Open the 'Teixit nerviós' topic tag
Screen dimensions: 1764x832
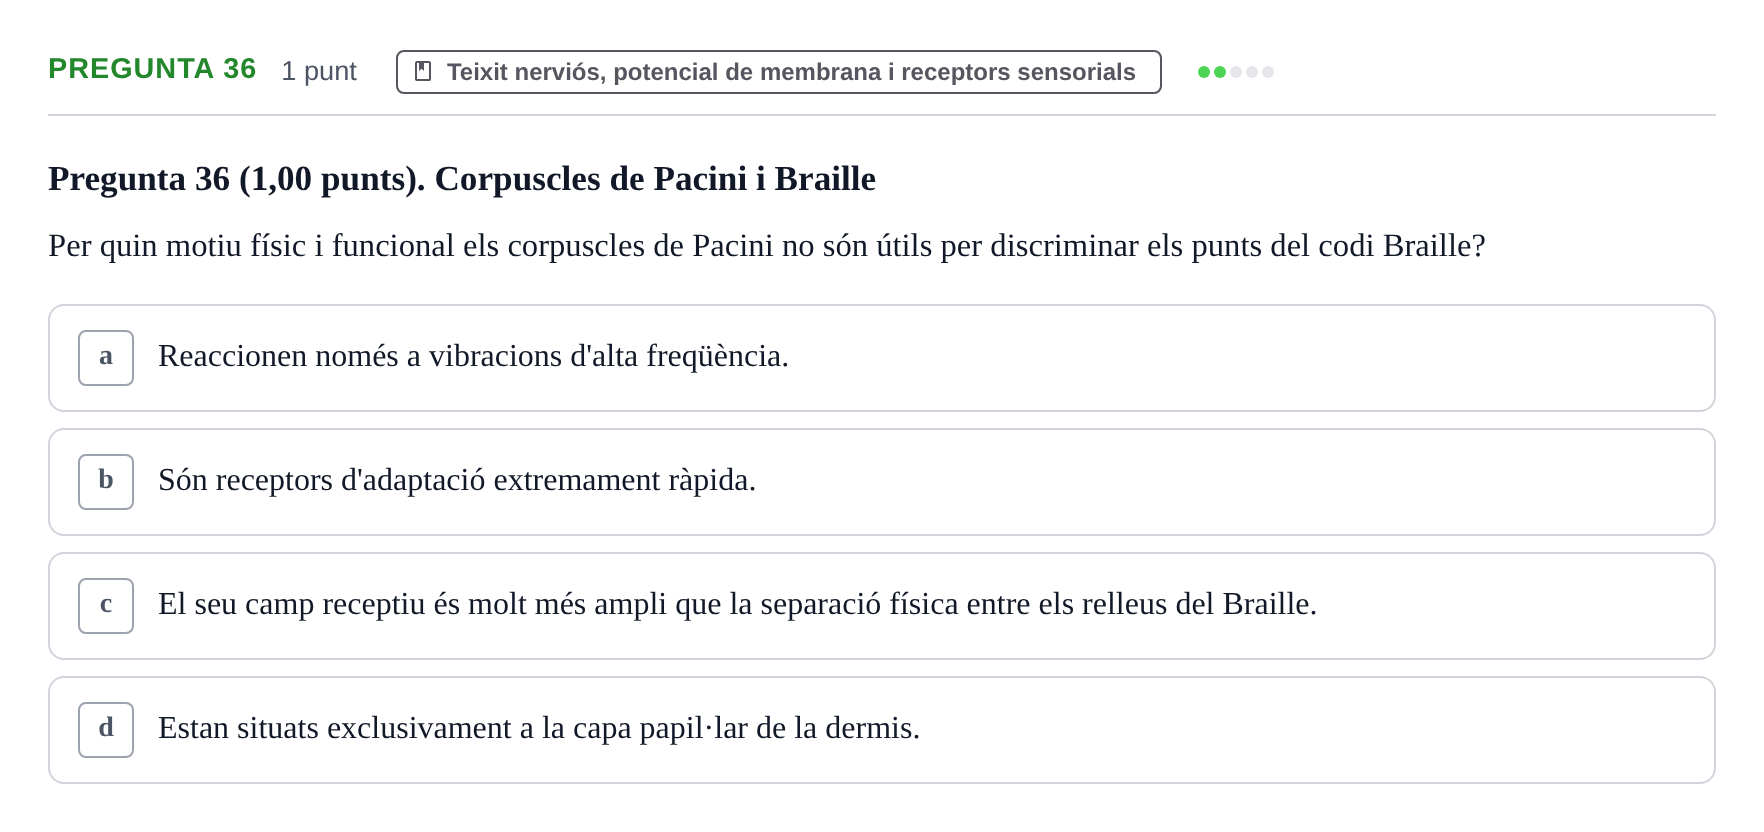[x=779, y=72]
